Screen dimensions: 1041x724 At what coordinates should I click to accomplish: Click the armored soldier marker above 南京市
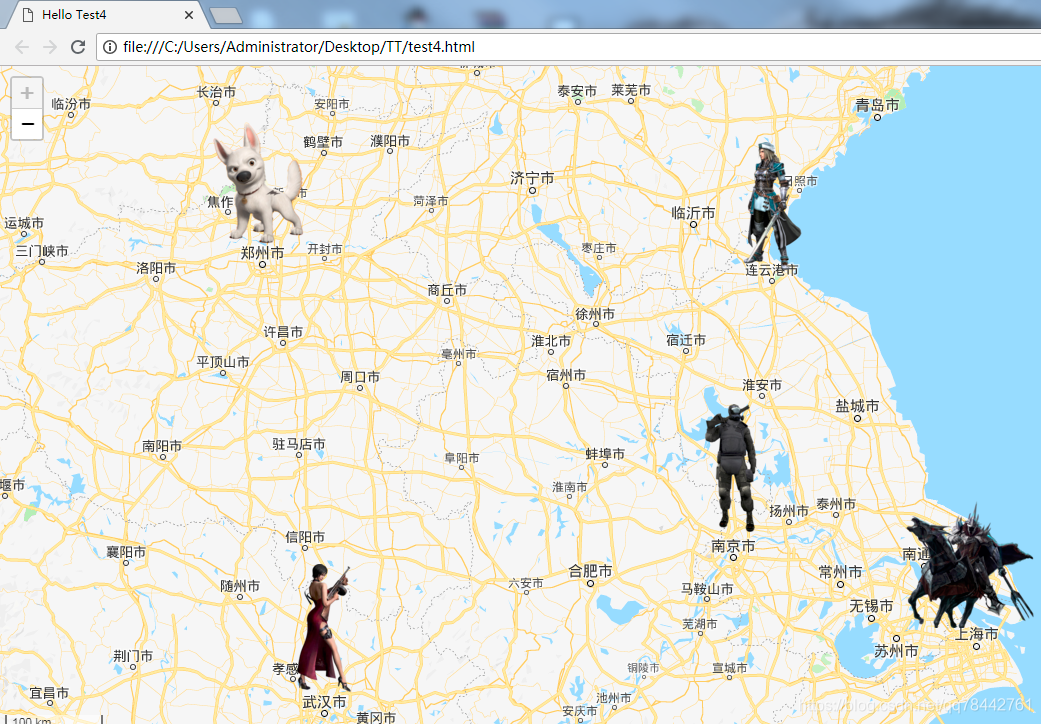coord(731,467)
